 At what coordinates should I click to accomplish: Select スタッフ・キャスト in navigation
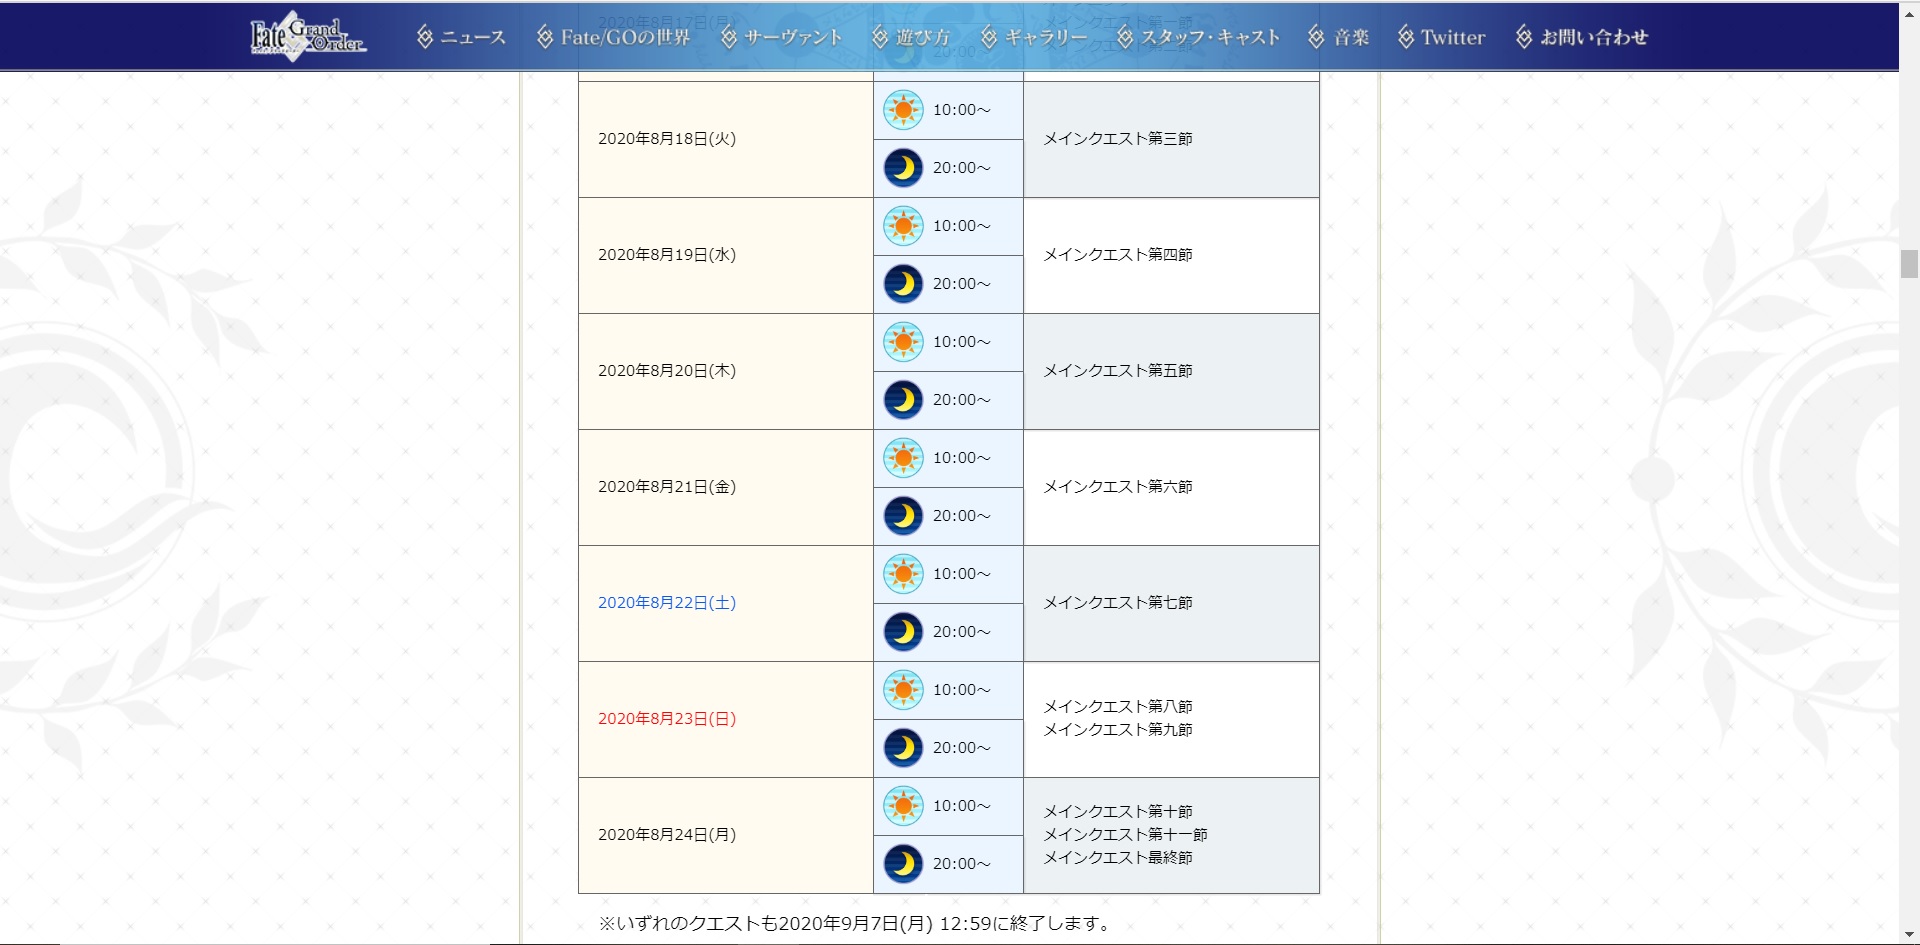tap(1198, 38)
